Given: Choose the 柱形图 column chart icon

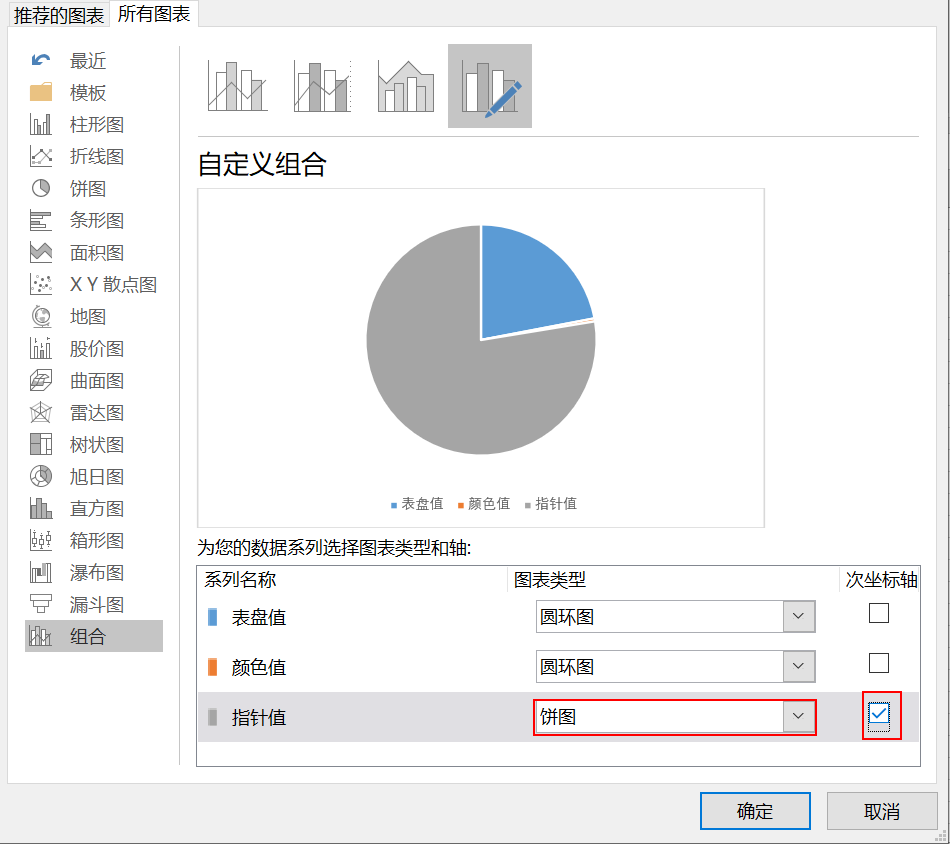Looking at the screenshot, I should pyautogui.click(x=41, y=124).
